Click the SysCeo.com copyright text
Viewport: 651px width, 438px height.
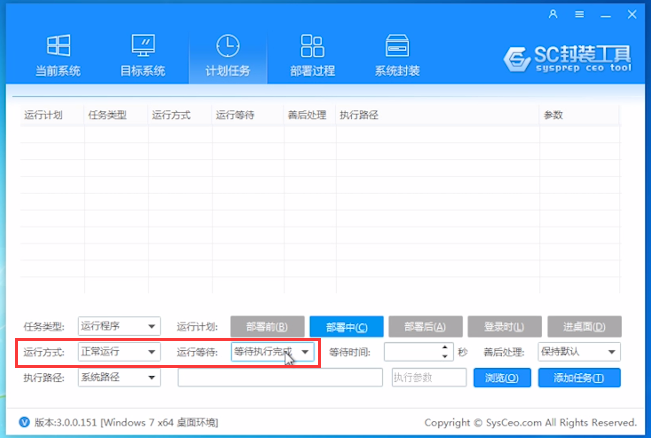point(530,423)
